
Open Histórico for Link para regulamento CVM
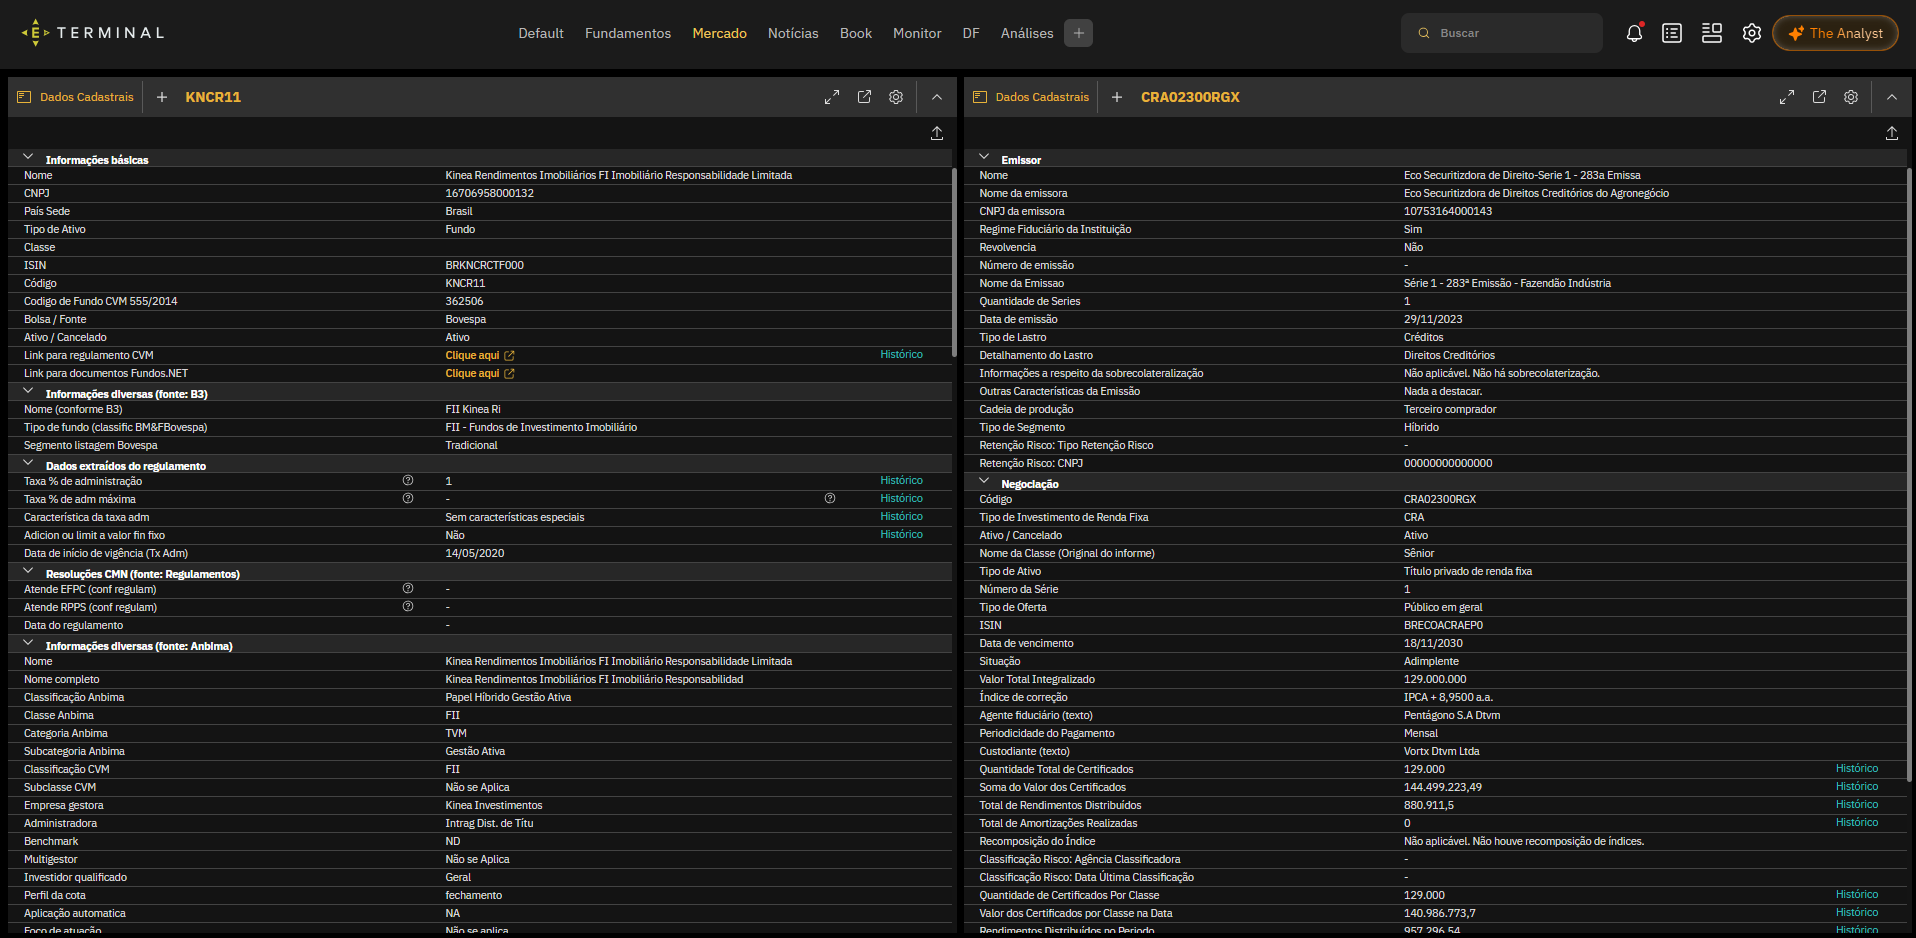901,354
